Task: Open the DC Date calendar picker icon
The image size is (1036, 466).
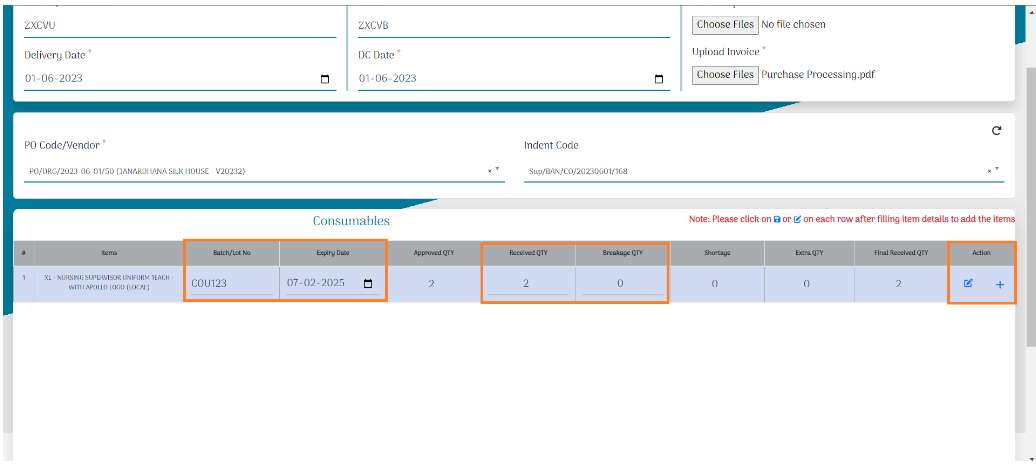Action: pos(659,79)
